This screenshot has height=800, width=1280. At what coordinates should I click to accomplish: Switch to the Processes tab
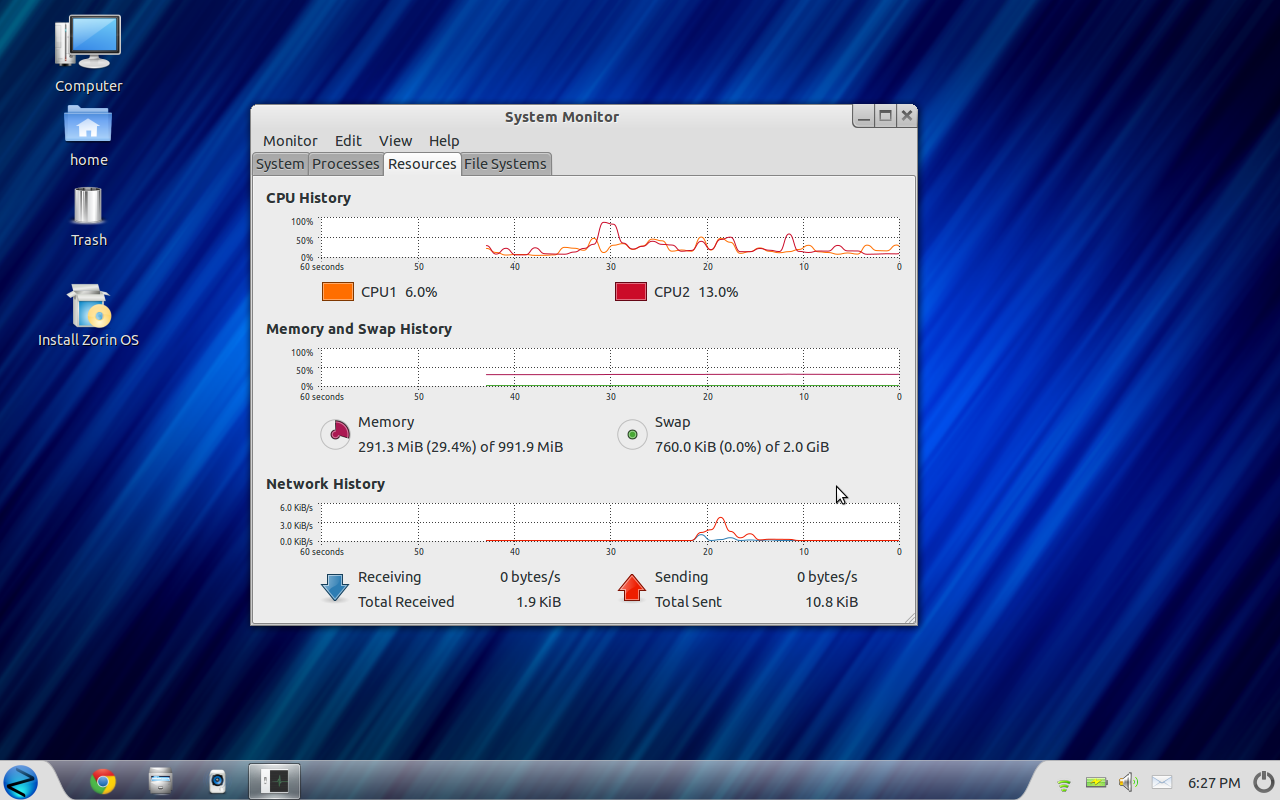(345, 163)
